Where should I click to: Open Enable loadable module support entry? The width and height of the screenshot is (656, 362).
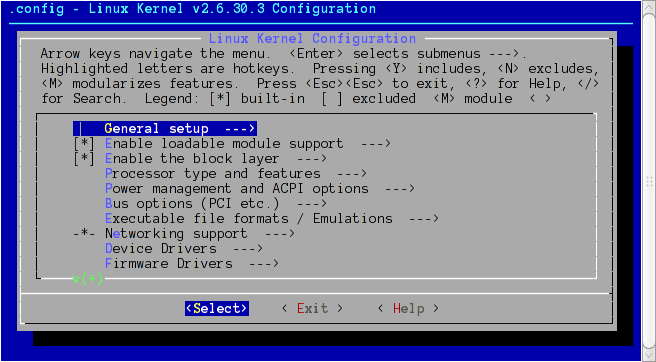point(248,144)
